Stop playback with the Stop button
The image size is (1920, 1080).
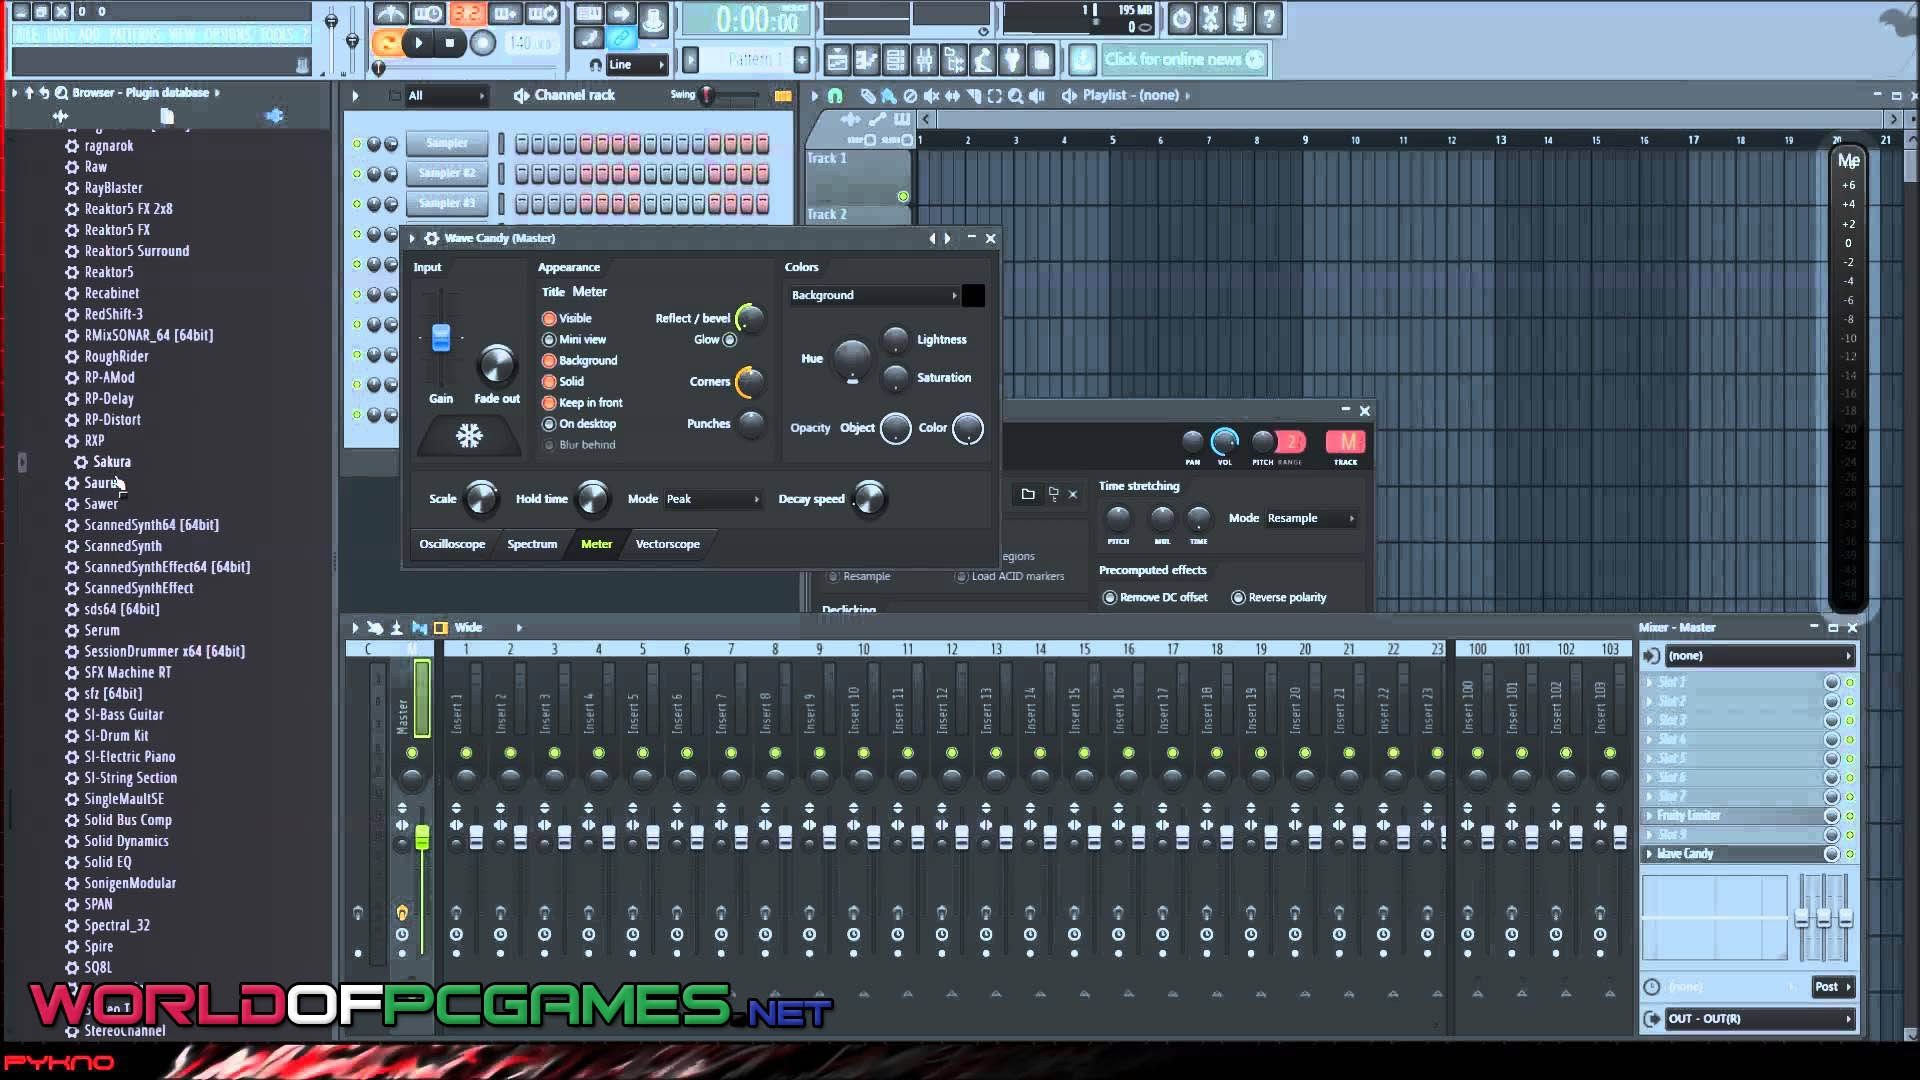pos(450,43)
